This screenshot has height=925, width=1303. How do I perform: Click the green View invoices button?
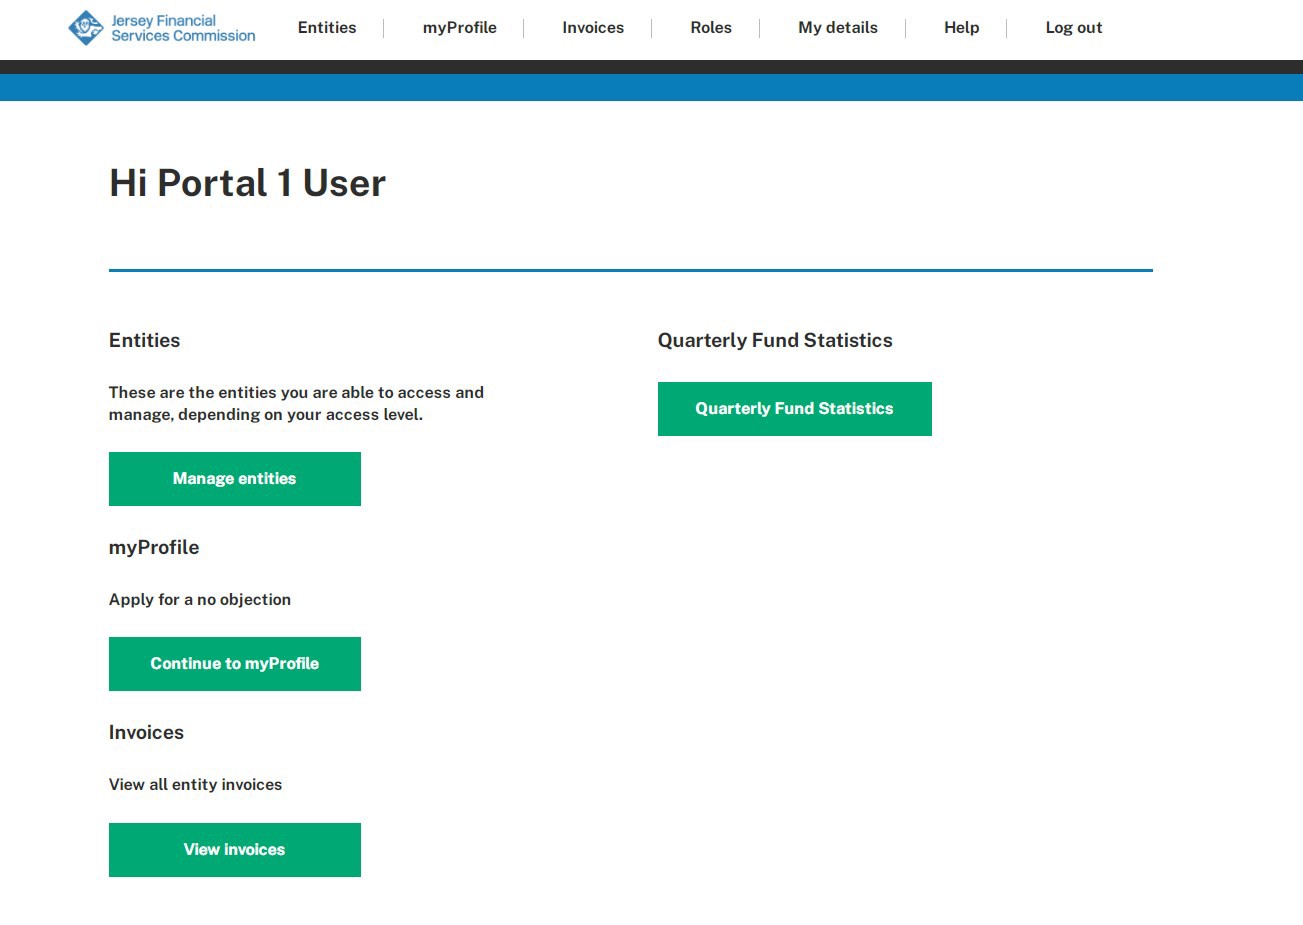click(x=234, y=850)
